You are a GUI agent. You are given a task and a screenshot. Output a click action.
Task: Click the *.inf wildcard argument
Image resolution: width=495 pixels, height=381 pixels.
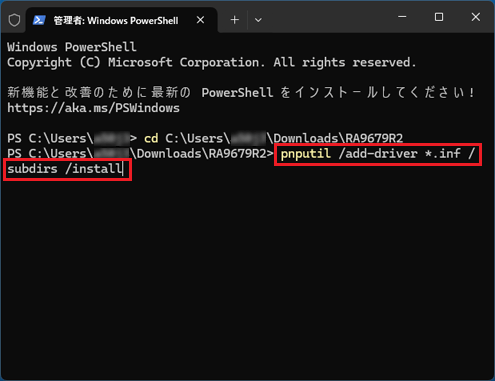[x=443, y=154]
